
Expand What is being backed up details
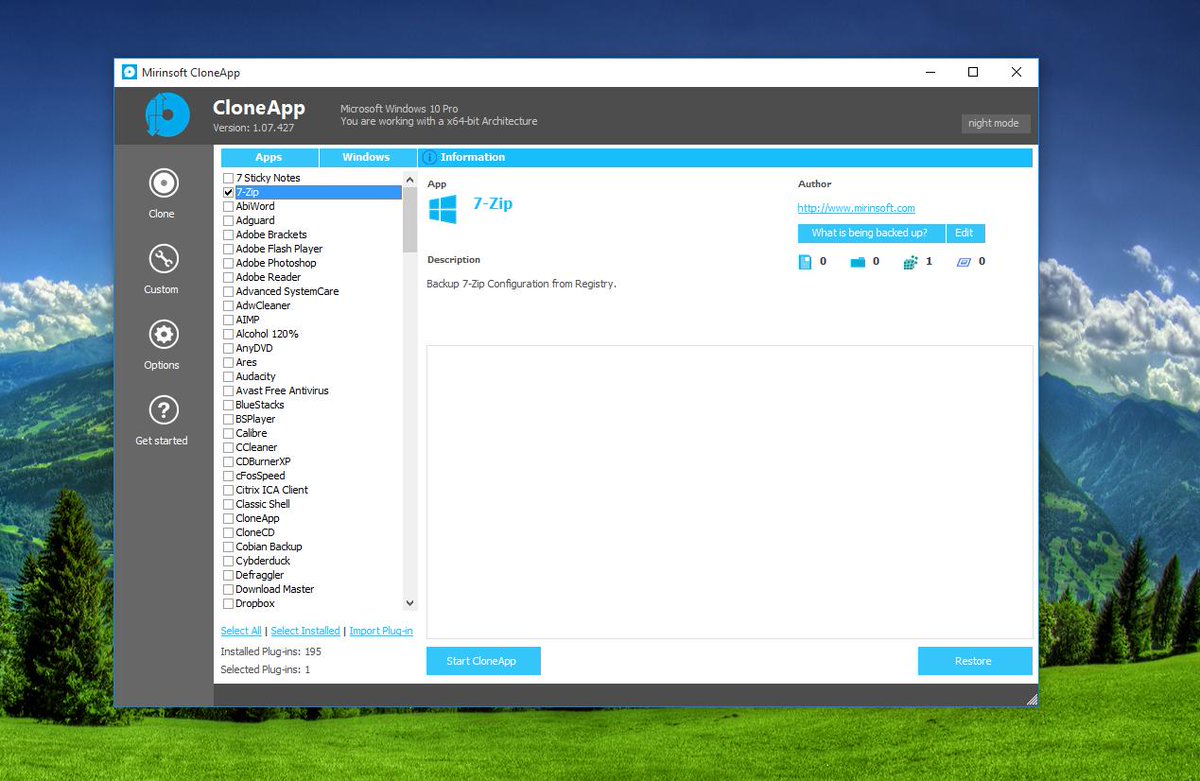(x=870, y=233)
